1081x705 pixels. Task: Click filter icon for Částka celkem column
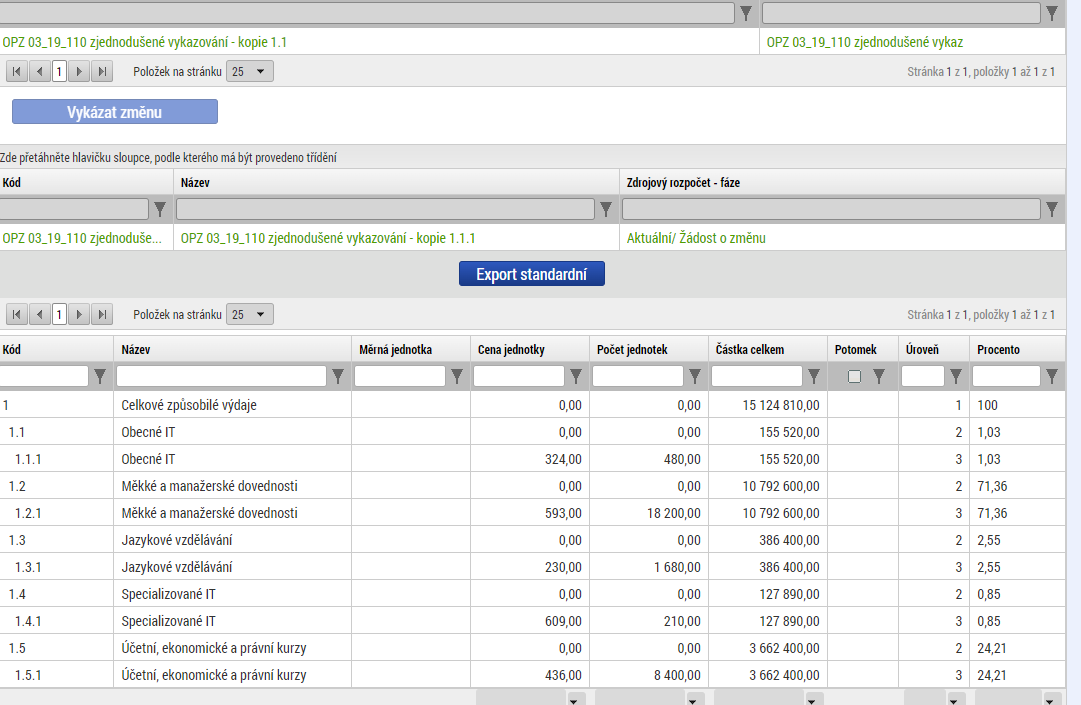[x=814, y=377]
